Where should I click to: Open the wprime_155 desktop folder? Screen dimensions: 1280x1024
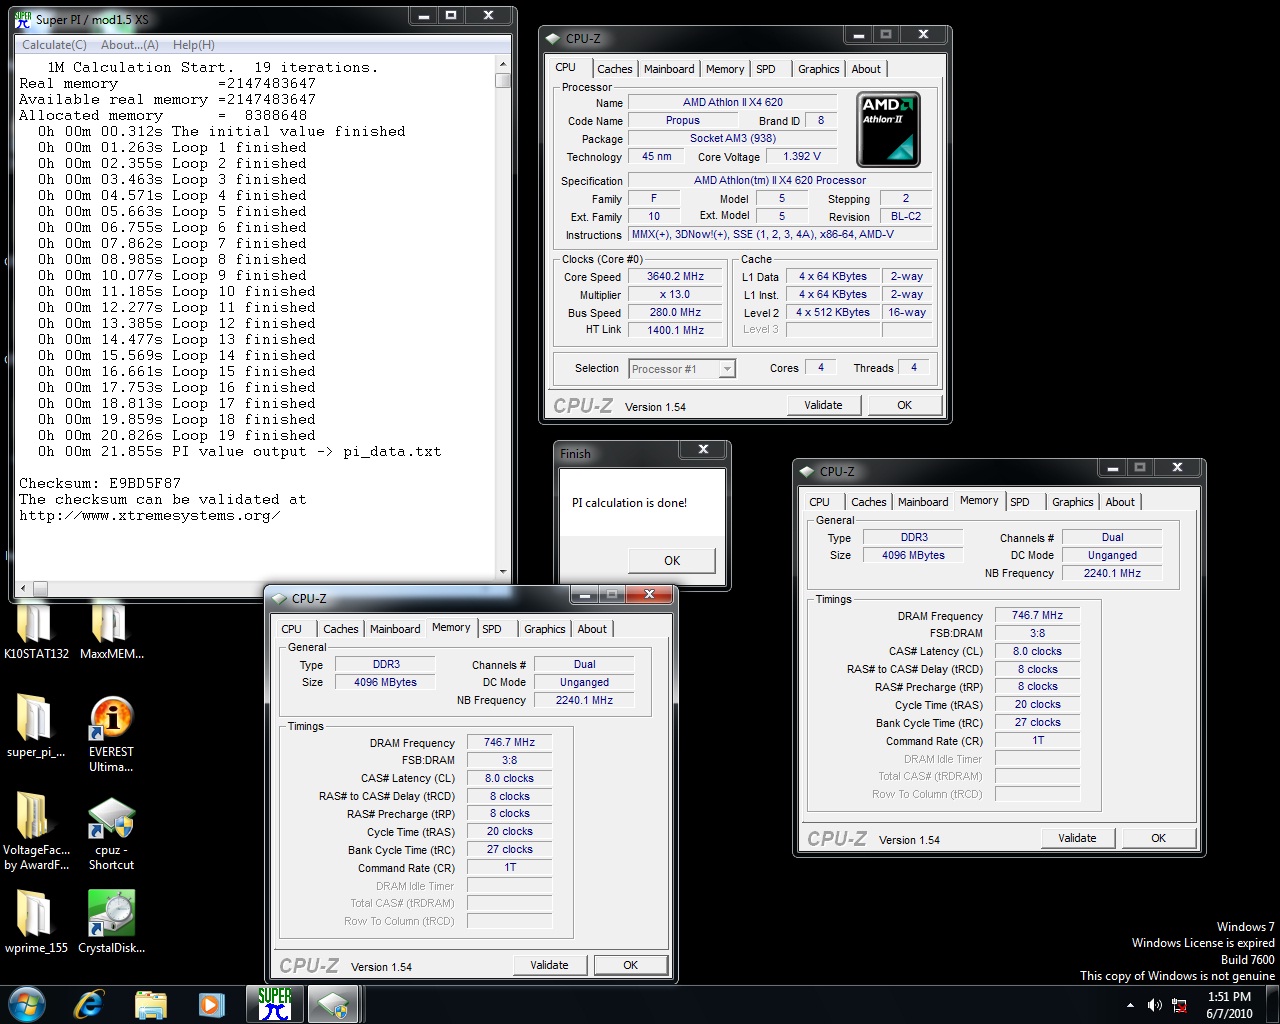click(x=36, y=922)
